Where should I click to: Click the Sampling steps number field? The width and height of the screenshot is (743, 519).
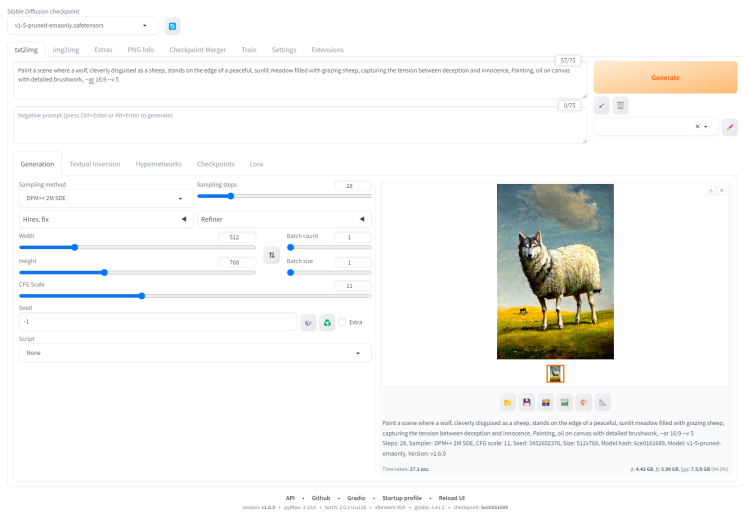[x=353, y=186]
